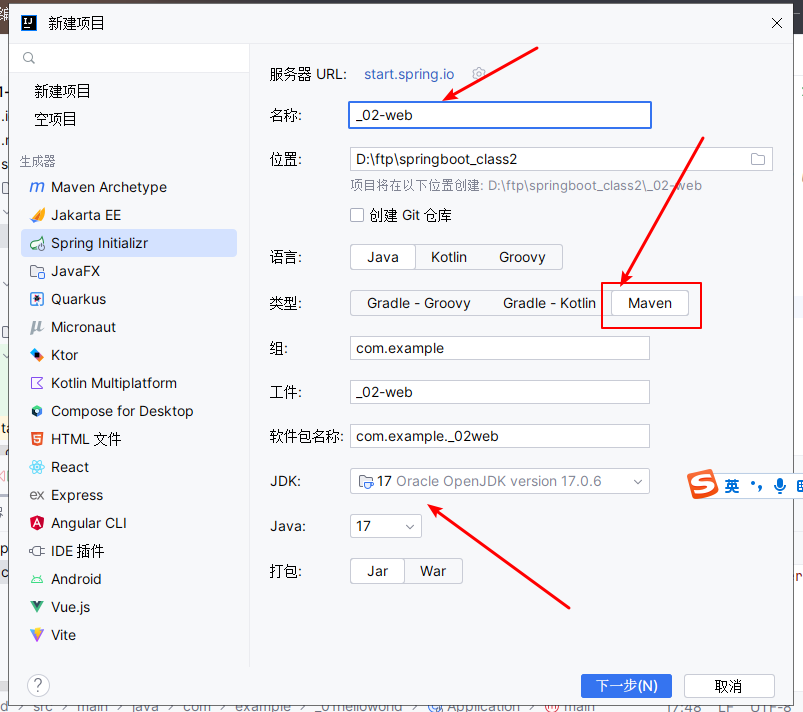This screenshot has width=803, height=712.
Task: Click the IntelliJ IDEA logo in the title bar
Action: (x=29, y=23)
